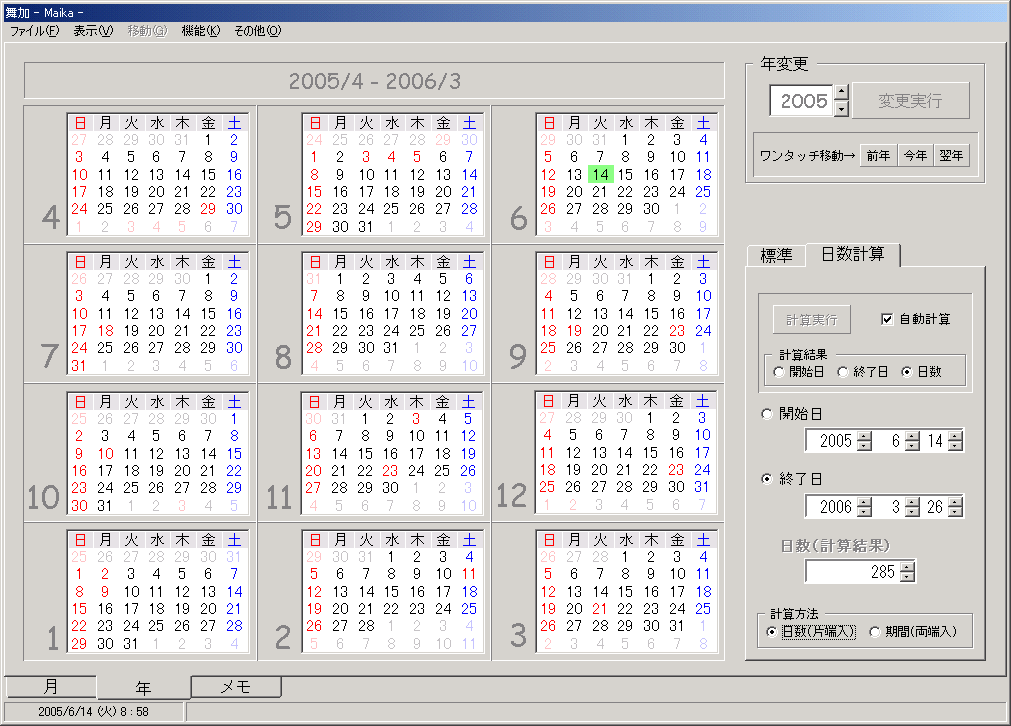Viewport: 1011px width, 726px height.
Task: Toggle the 自動計算 automatic calculation checkbox
Action: 886,319
